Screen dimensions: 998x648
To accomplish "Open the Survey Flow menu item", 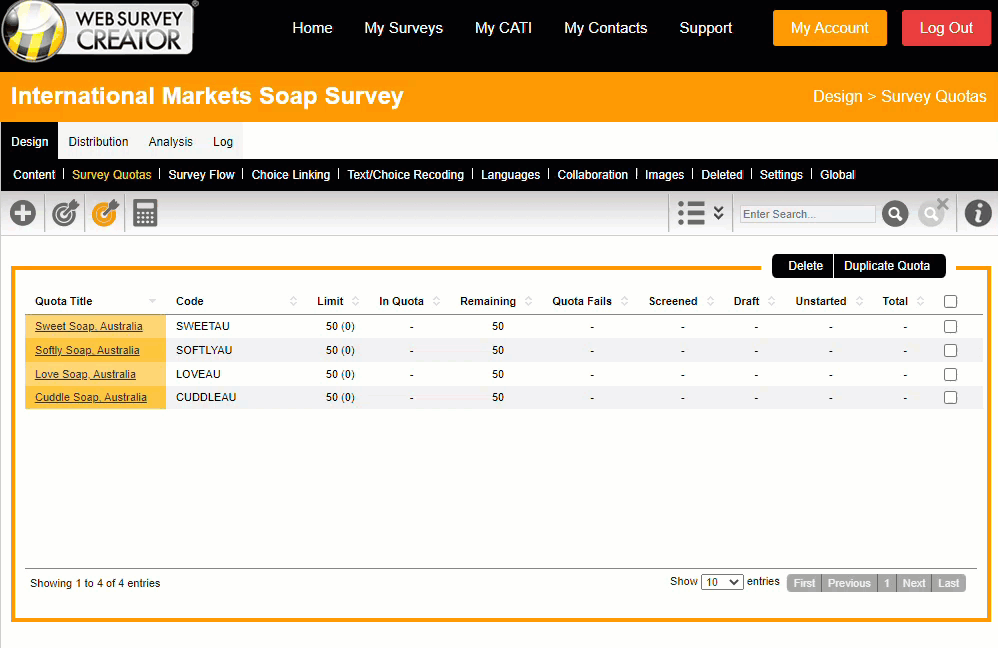I will point(201,174).
